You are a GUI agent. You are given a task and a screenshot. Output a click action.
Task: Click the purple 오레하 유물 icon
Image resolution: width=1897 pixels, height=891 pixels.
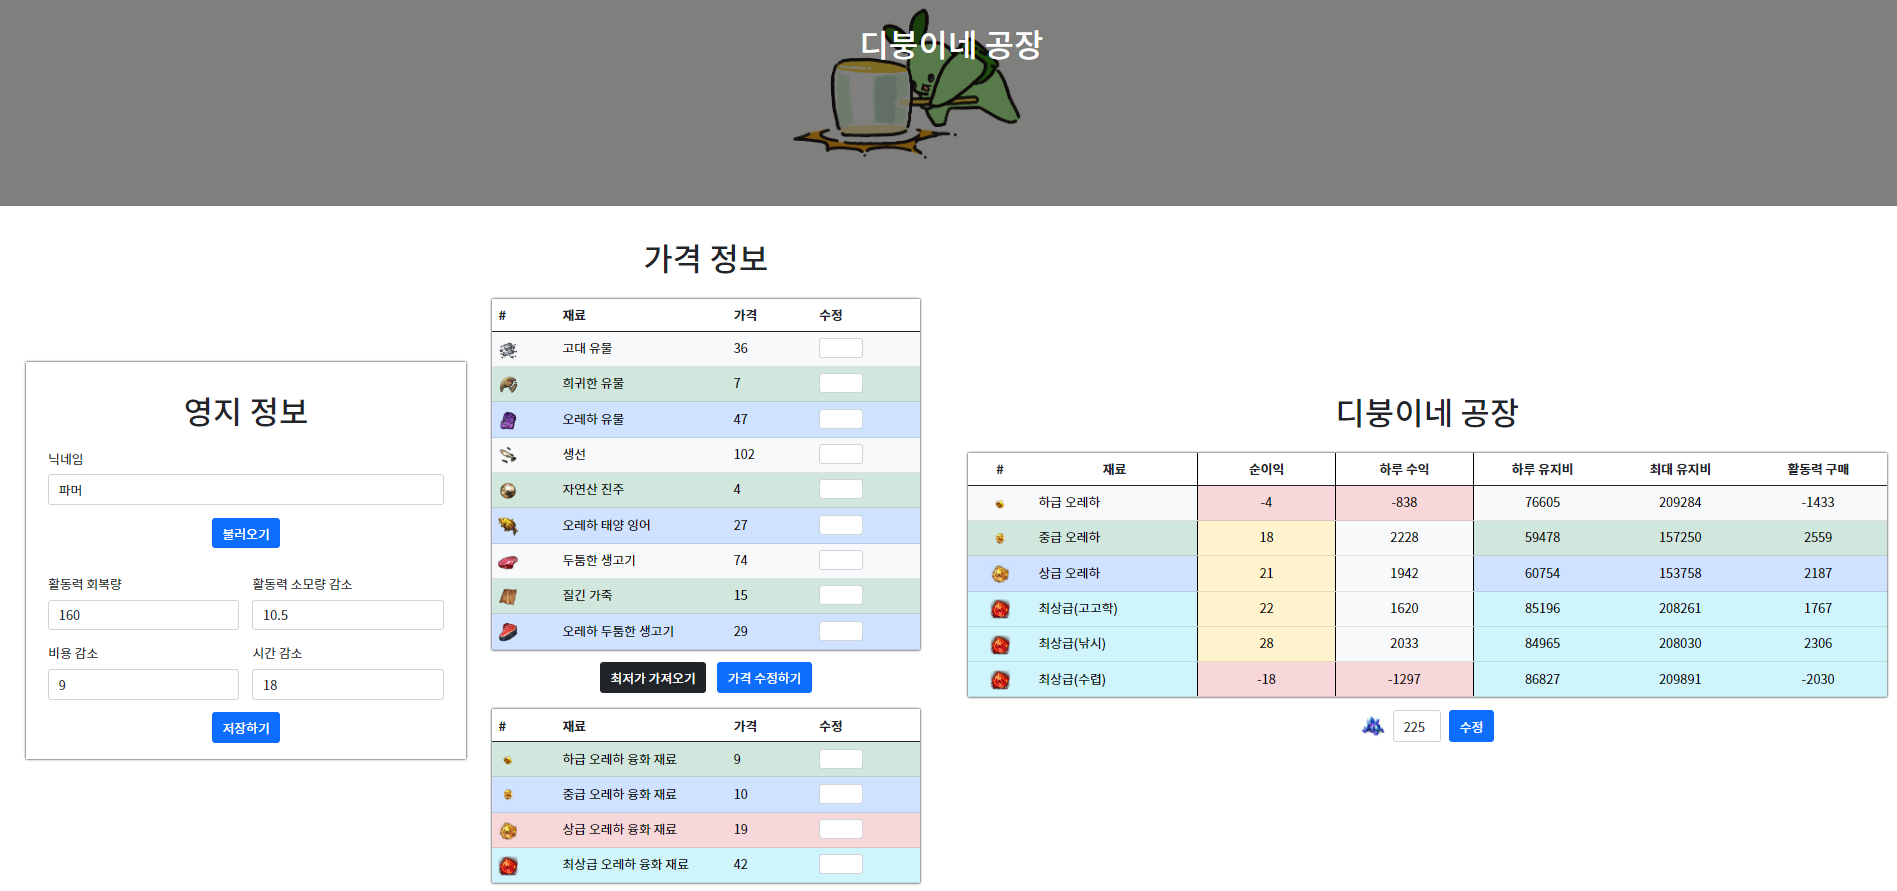[x=508, y=420]
